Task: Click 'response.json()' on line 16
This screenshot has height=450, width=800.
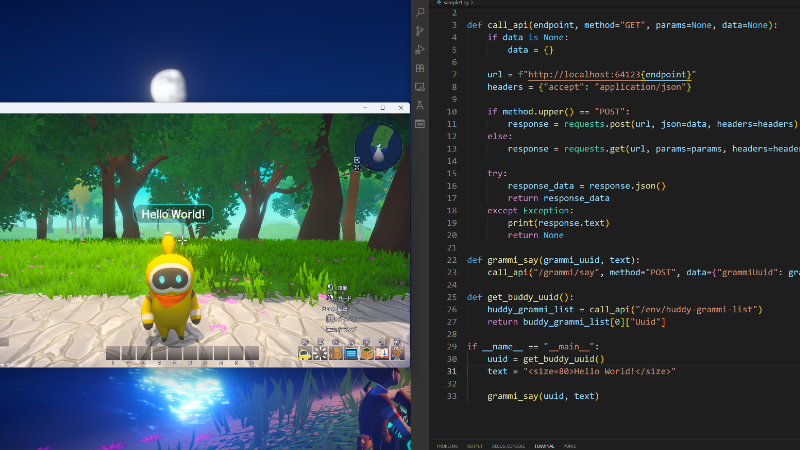Action: (x=628, y=186)
